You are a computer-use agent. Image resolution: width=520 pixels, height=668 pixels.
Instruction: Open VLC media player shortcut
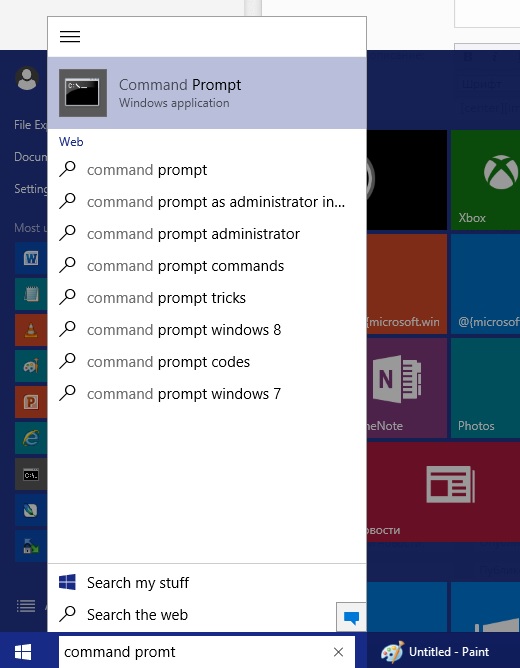pyautogui.click(x=31, y=330)
